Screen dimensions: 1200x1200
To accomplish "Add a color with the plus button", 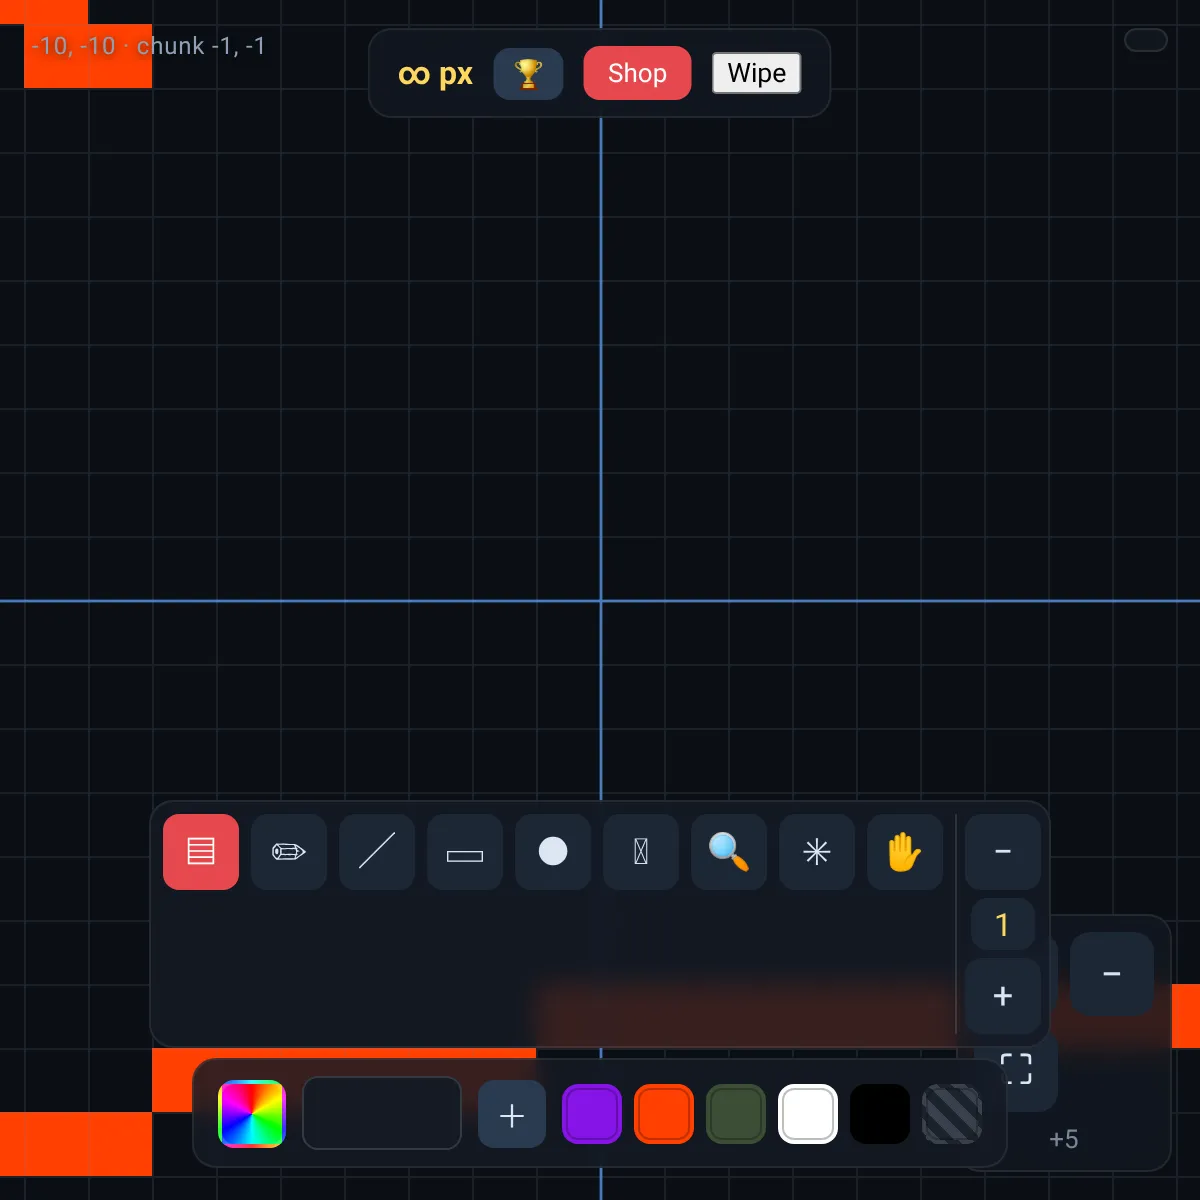I will [x=512, y=1114].
